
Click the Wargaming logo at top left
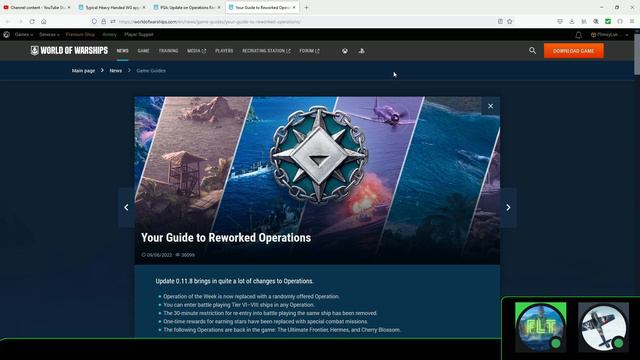point(7,35)
